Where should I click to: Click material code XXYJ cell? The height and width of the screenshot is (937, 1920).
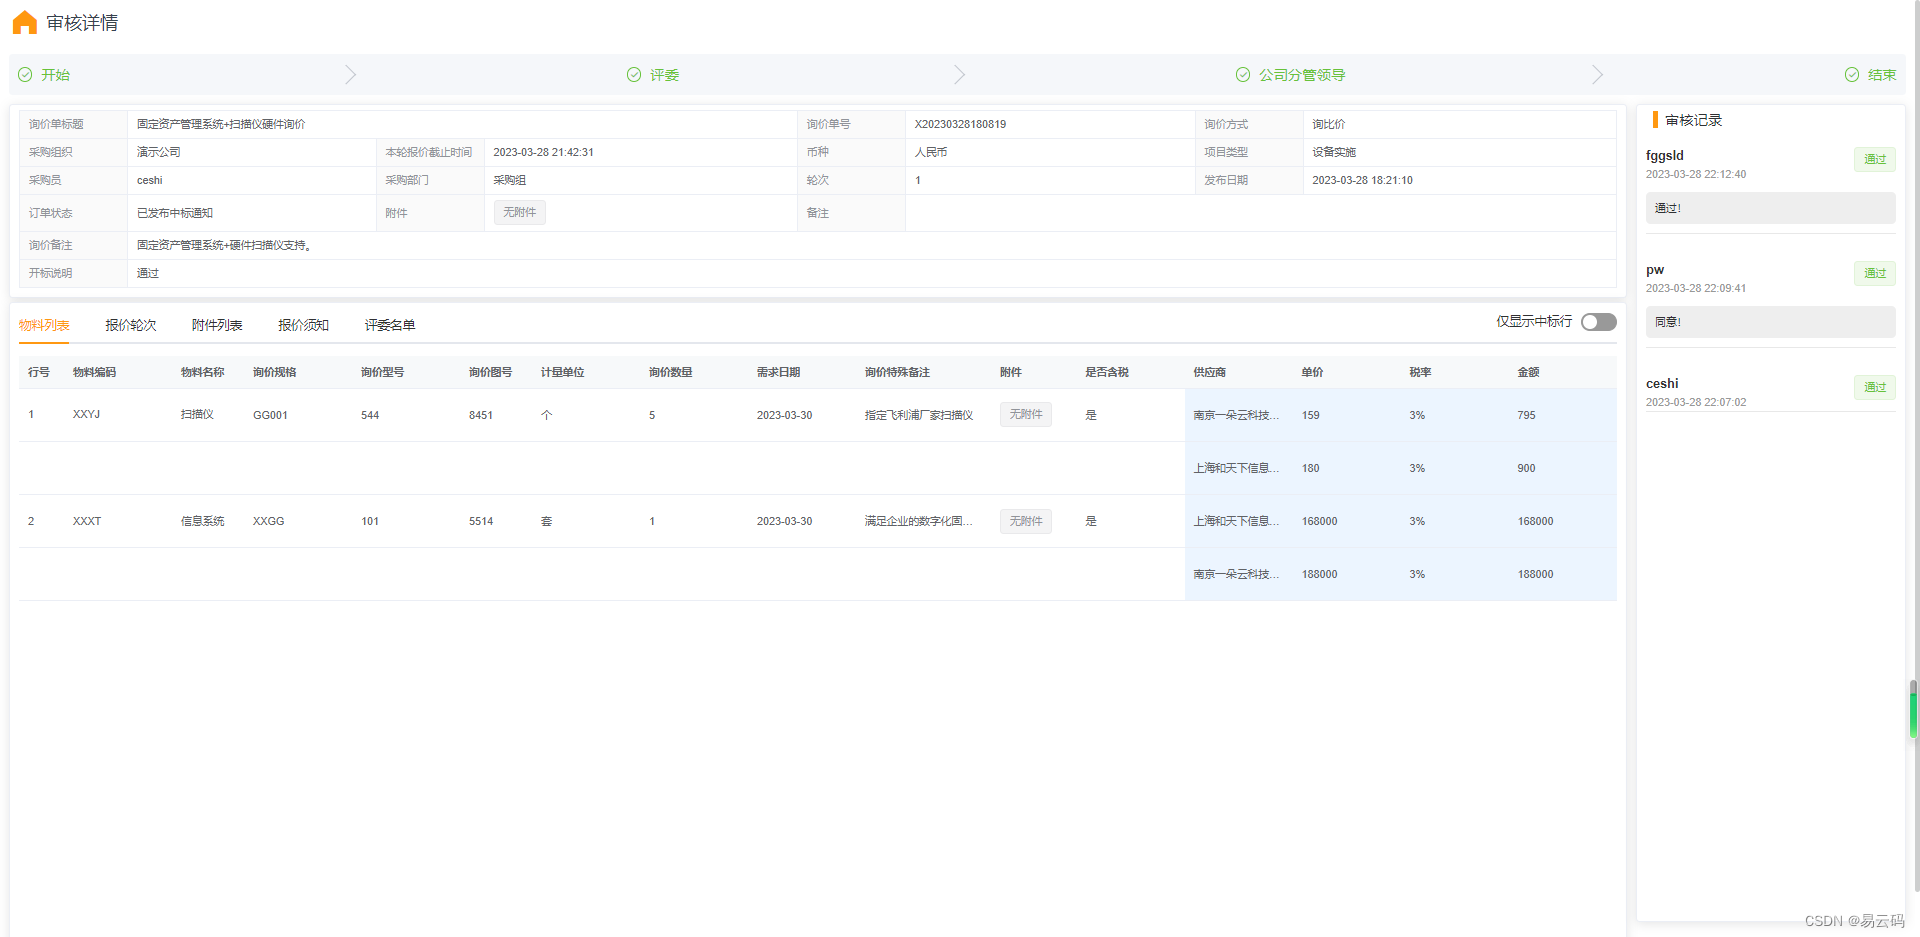(x=86, y=414)
